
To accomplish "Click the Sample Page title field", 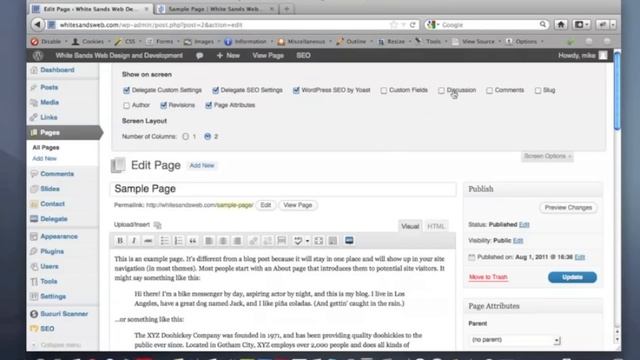I will (x=283, y=189).
